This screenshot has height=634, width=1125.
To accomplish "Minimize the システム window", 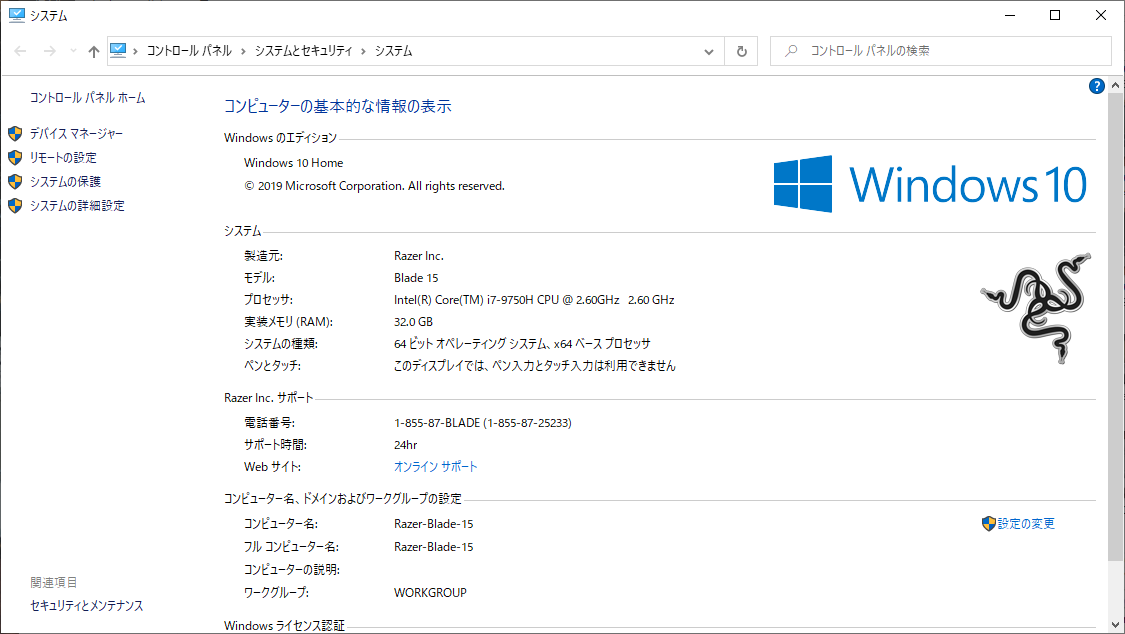I will click(1010, 15).
